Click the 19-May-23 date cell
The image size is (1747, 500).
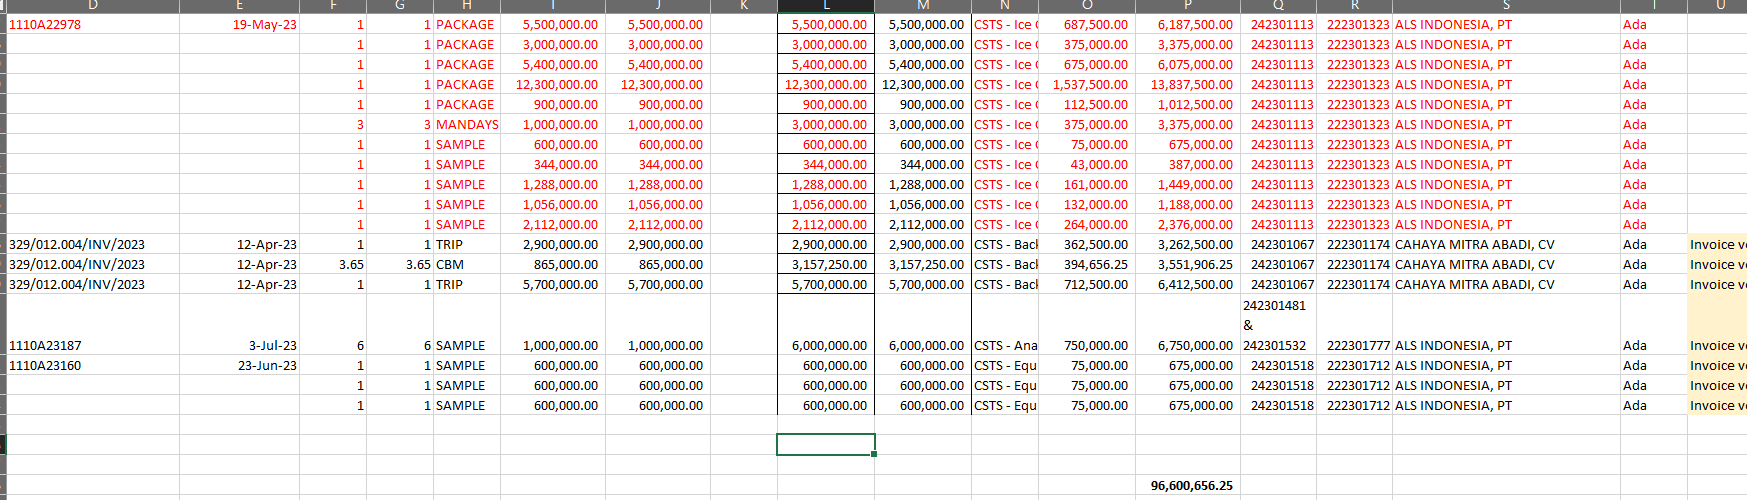[x=264, y=25]
